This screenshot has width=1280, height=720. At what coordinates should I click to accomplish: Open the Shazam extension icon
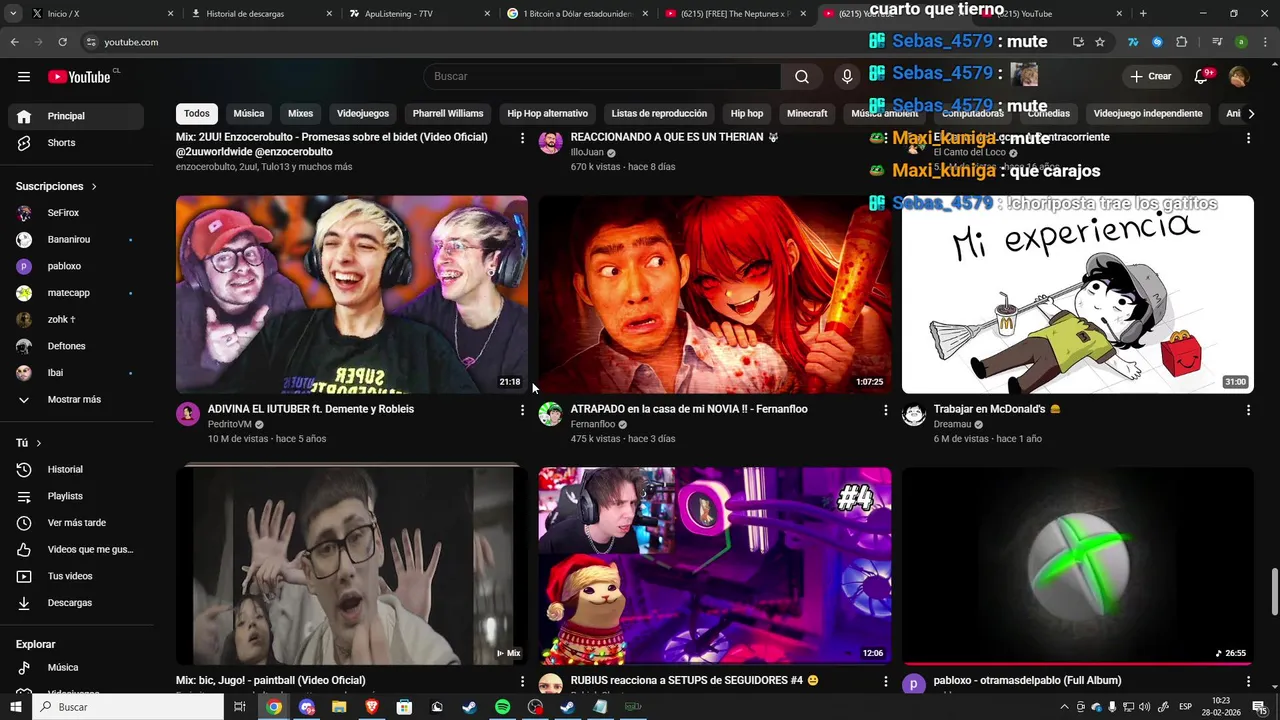pyautogui.click(x=1157, y=42)
